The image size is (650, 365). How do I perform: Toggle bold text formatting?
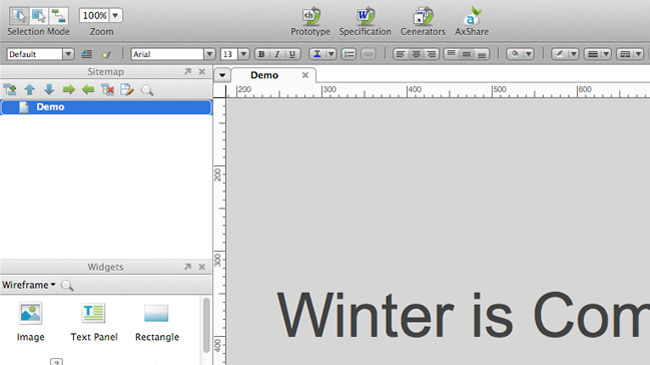tap(262, 54)
